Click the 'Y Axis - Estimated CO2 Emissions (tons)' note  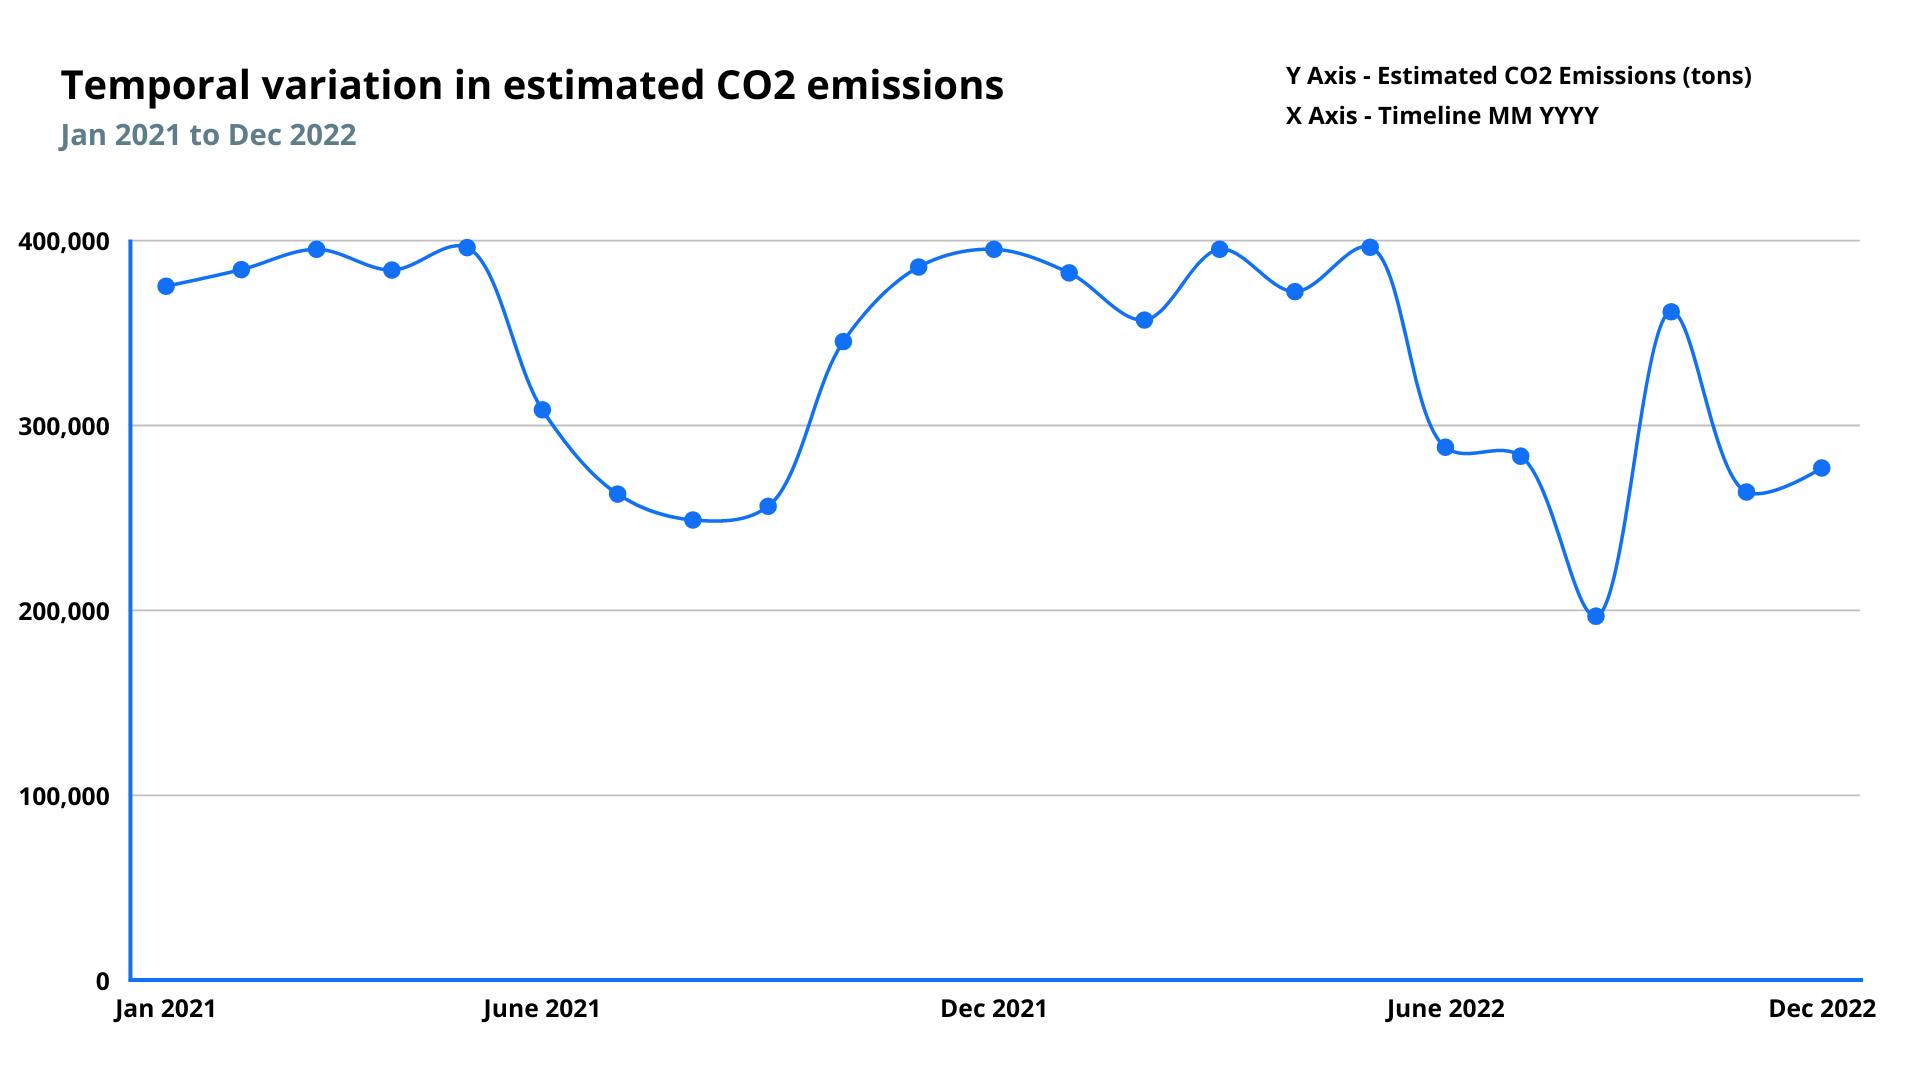1518,76
